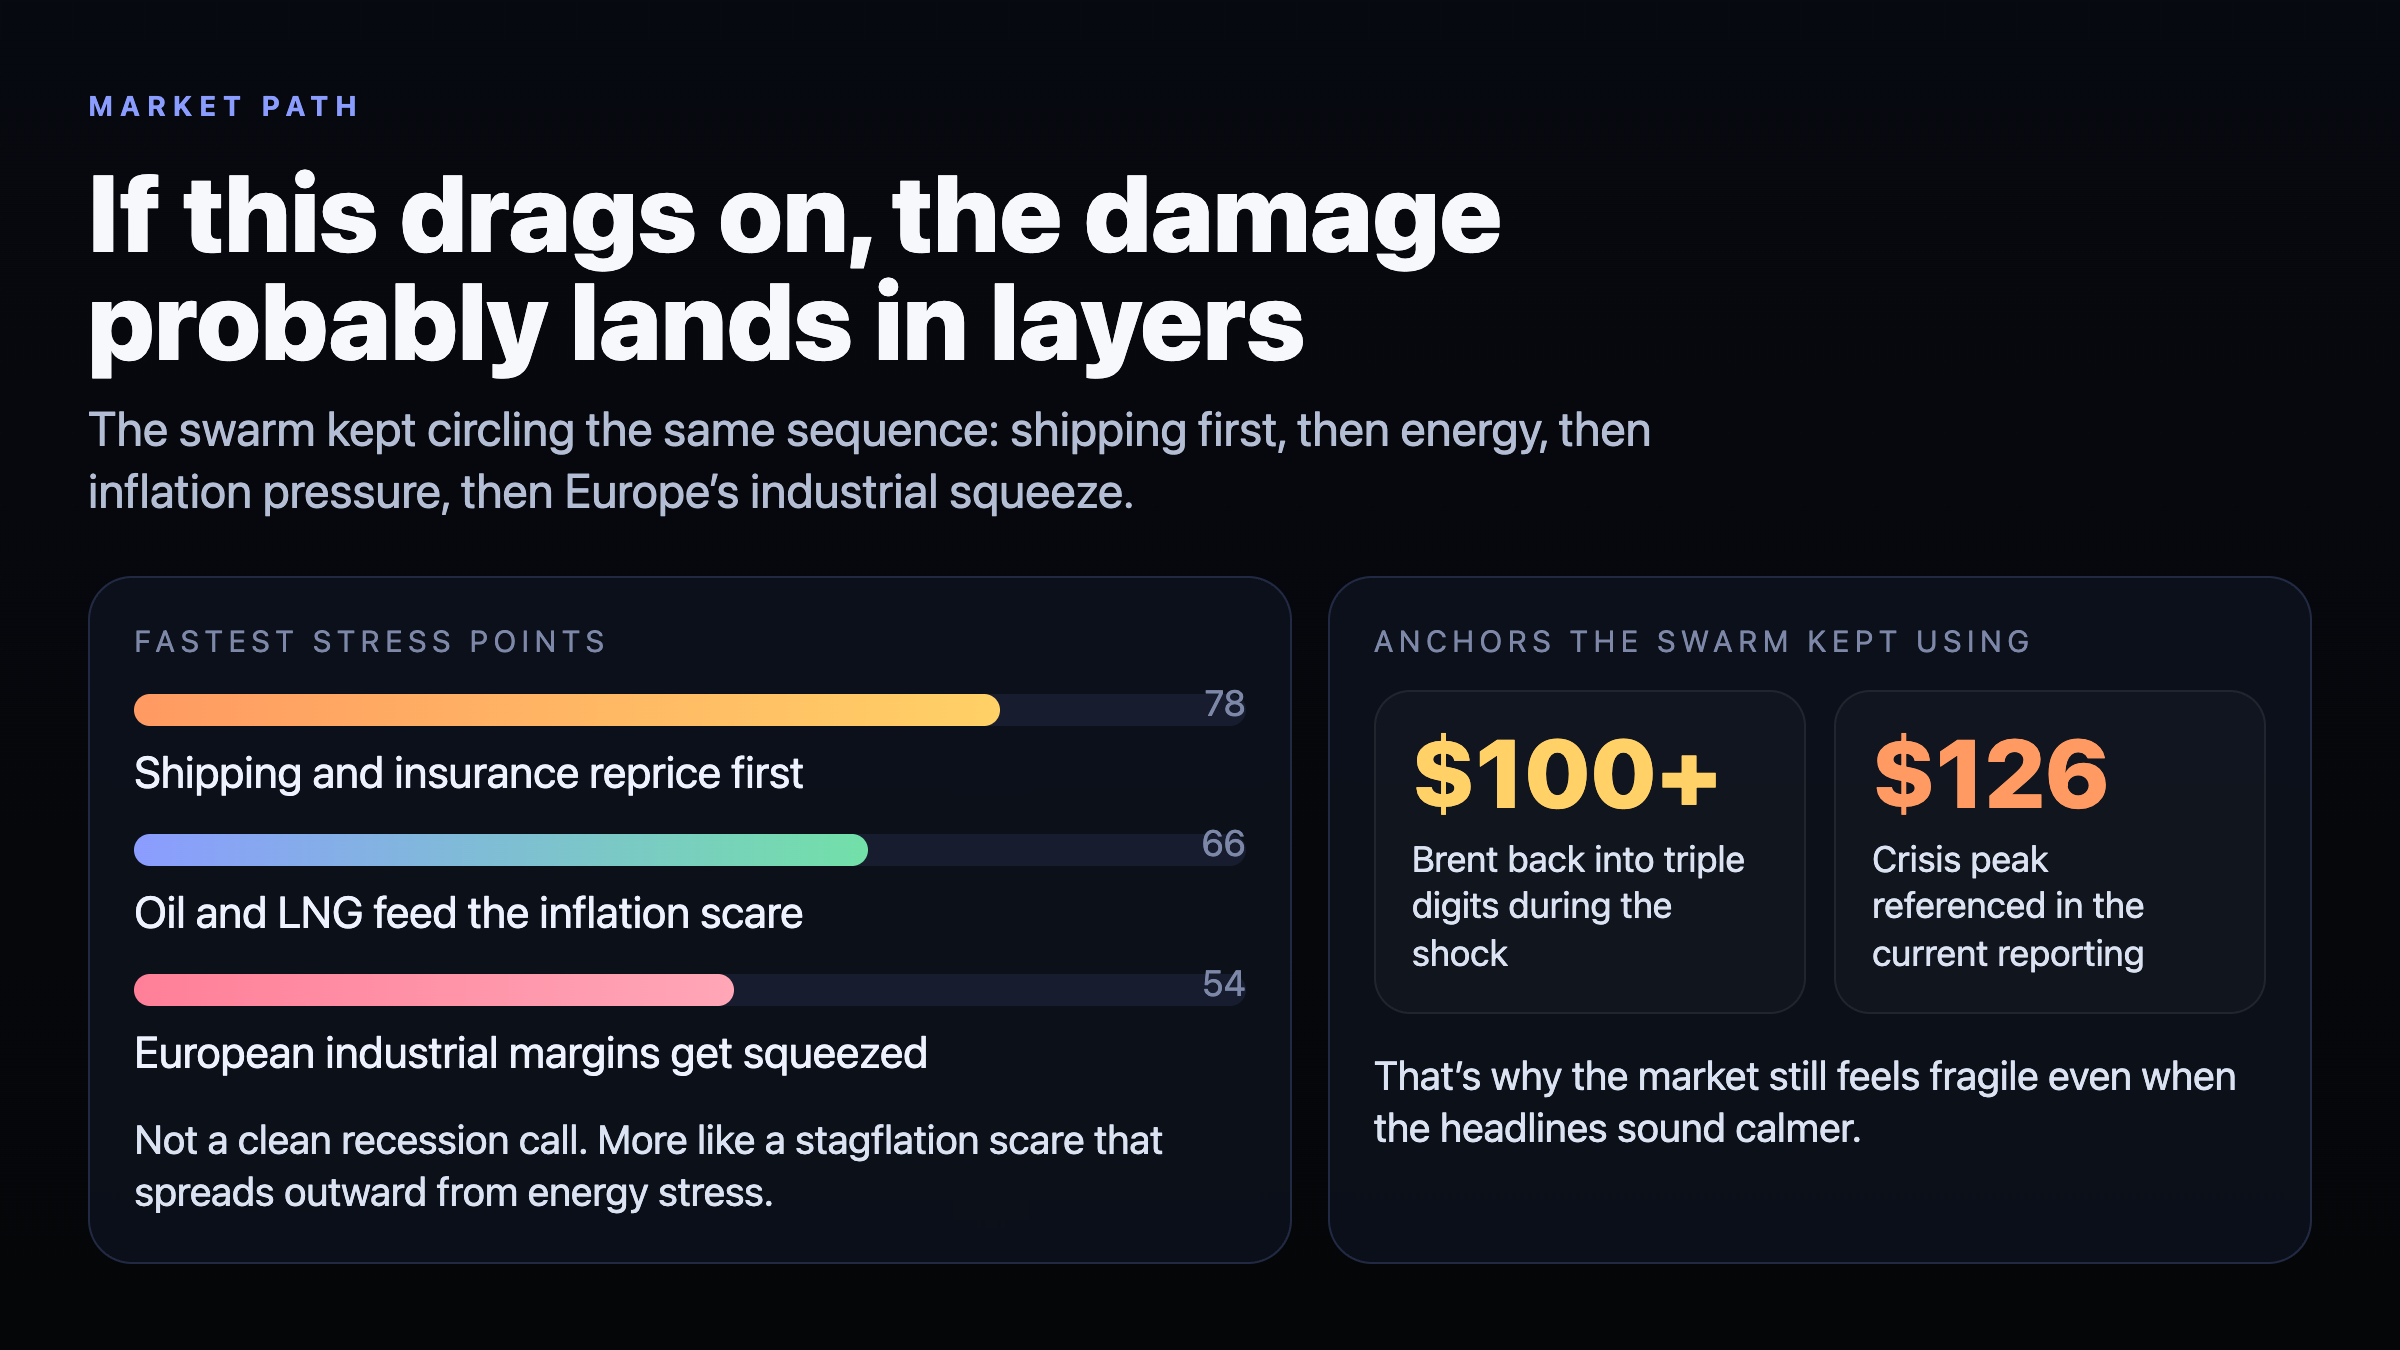
Task: Select 'European industrial margins get squeezed' label
Action: point(530,1053)
